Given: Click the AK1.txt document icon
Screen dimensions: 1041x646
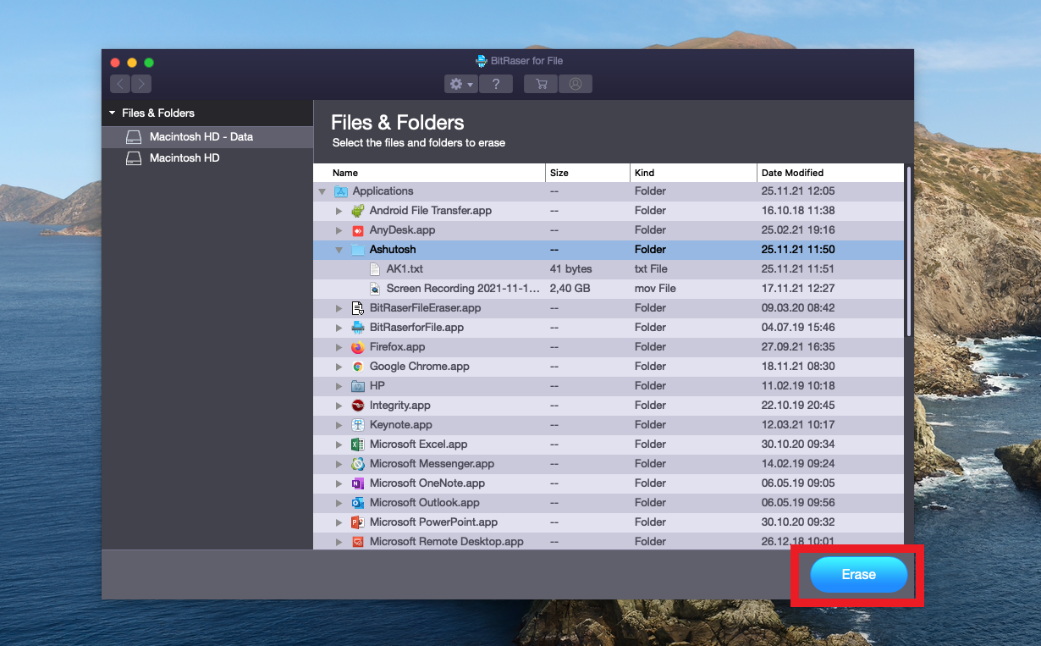Looking at the screenshot, I should pos(374,269).
